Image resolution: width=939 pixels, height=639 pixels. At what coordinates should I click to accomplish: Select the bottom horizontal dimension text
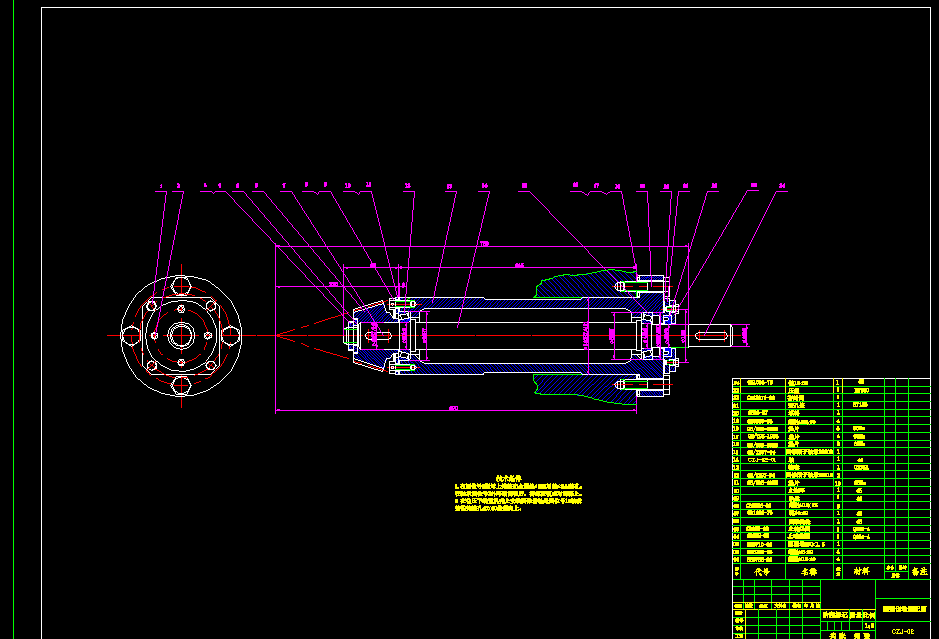(x=453, y=408)
